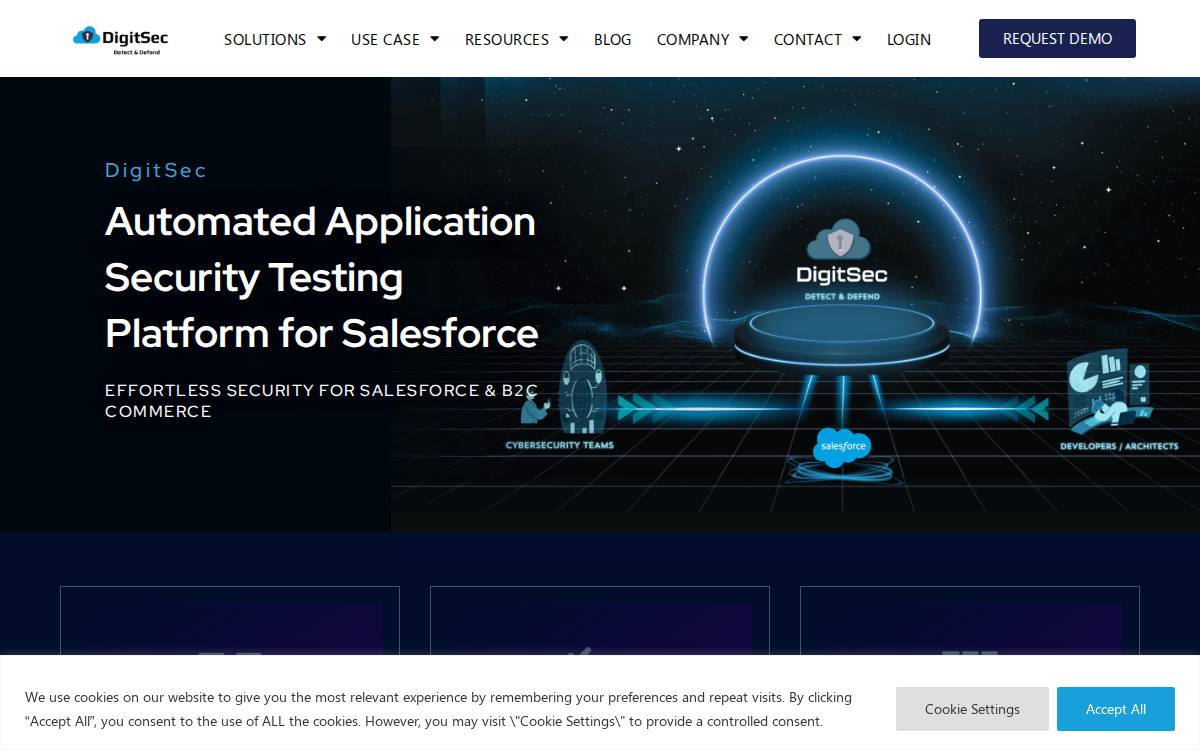Click the DigitSec cloud lock emblem in the hero
Image resolution: width=1200 pixels, height=750 pixels.
point(841,239)
